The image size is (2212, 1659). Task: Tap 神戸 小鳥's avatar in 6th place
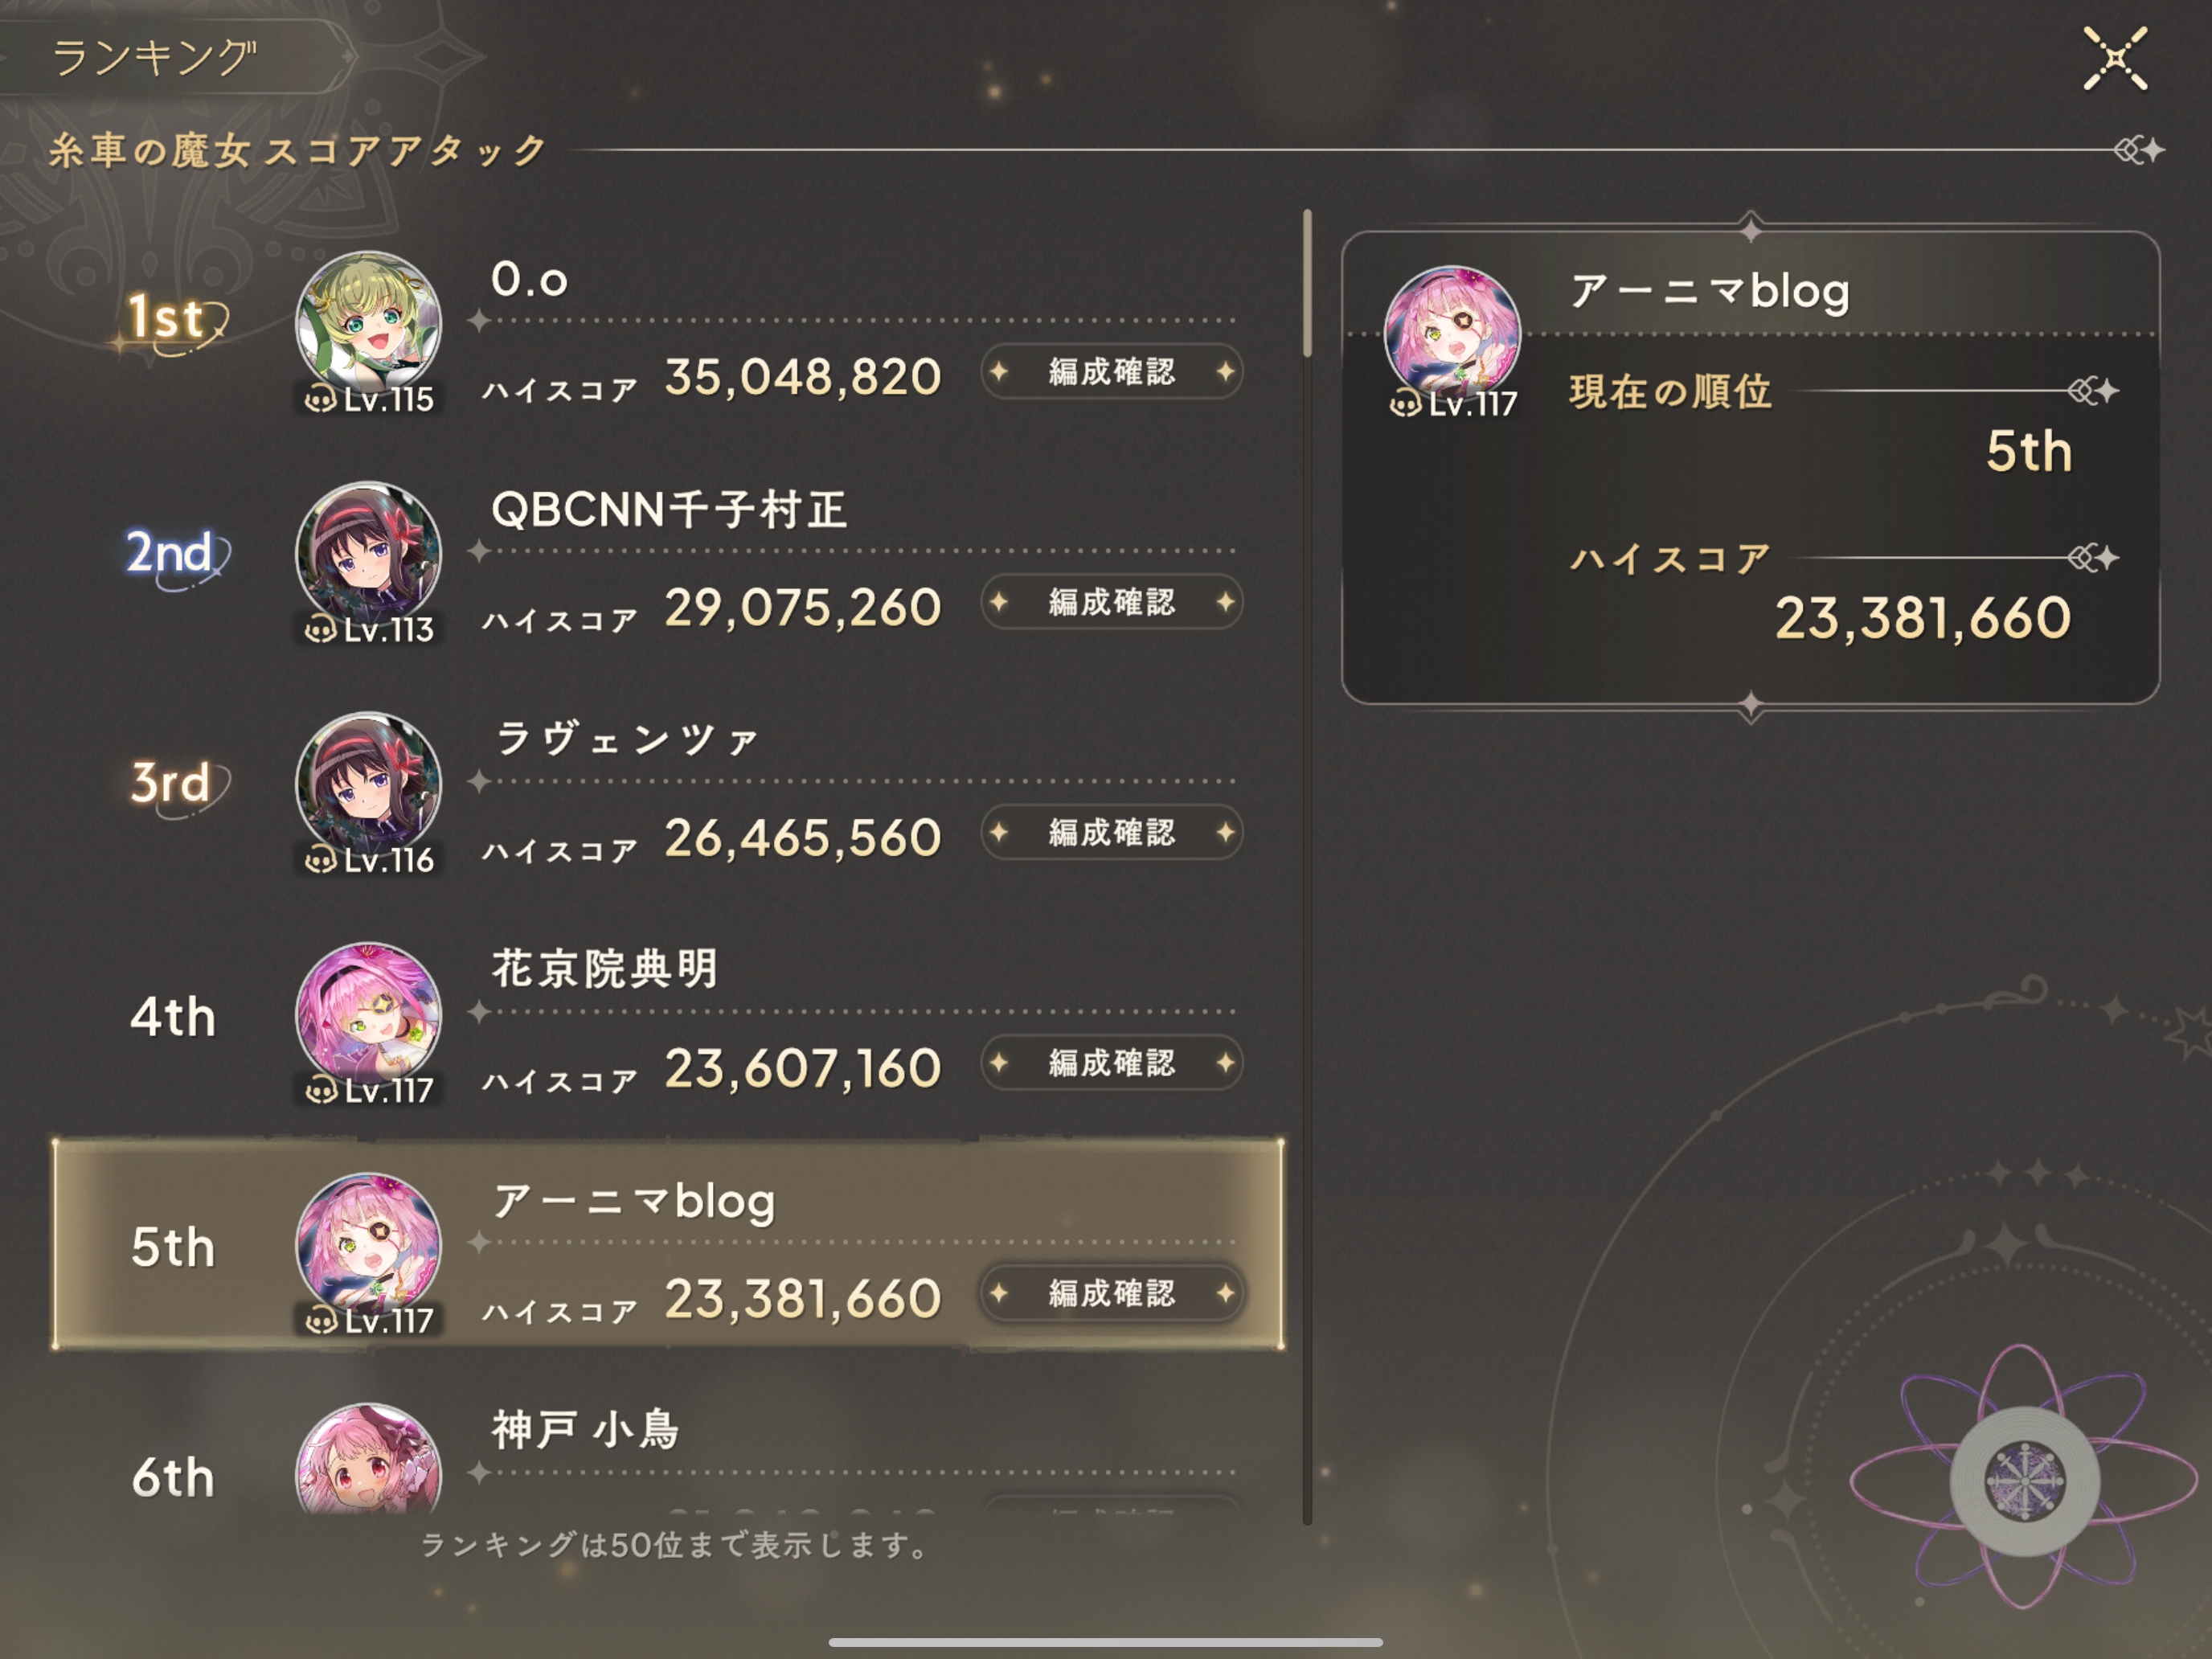tap(368, 1460)
